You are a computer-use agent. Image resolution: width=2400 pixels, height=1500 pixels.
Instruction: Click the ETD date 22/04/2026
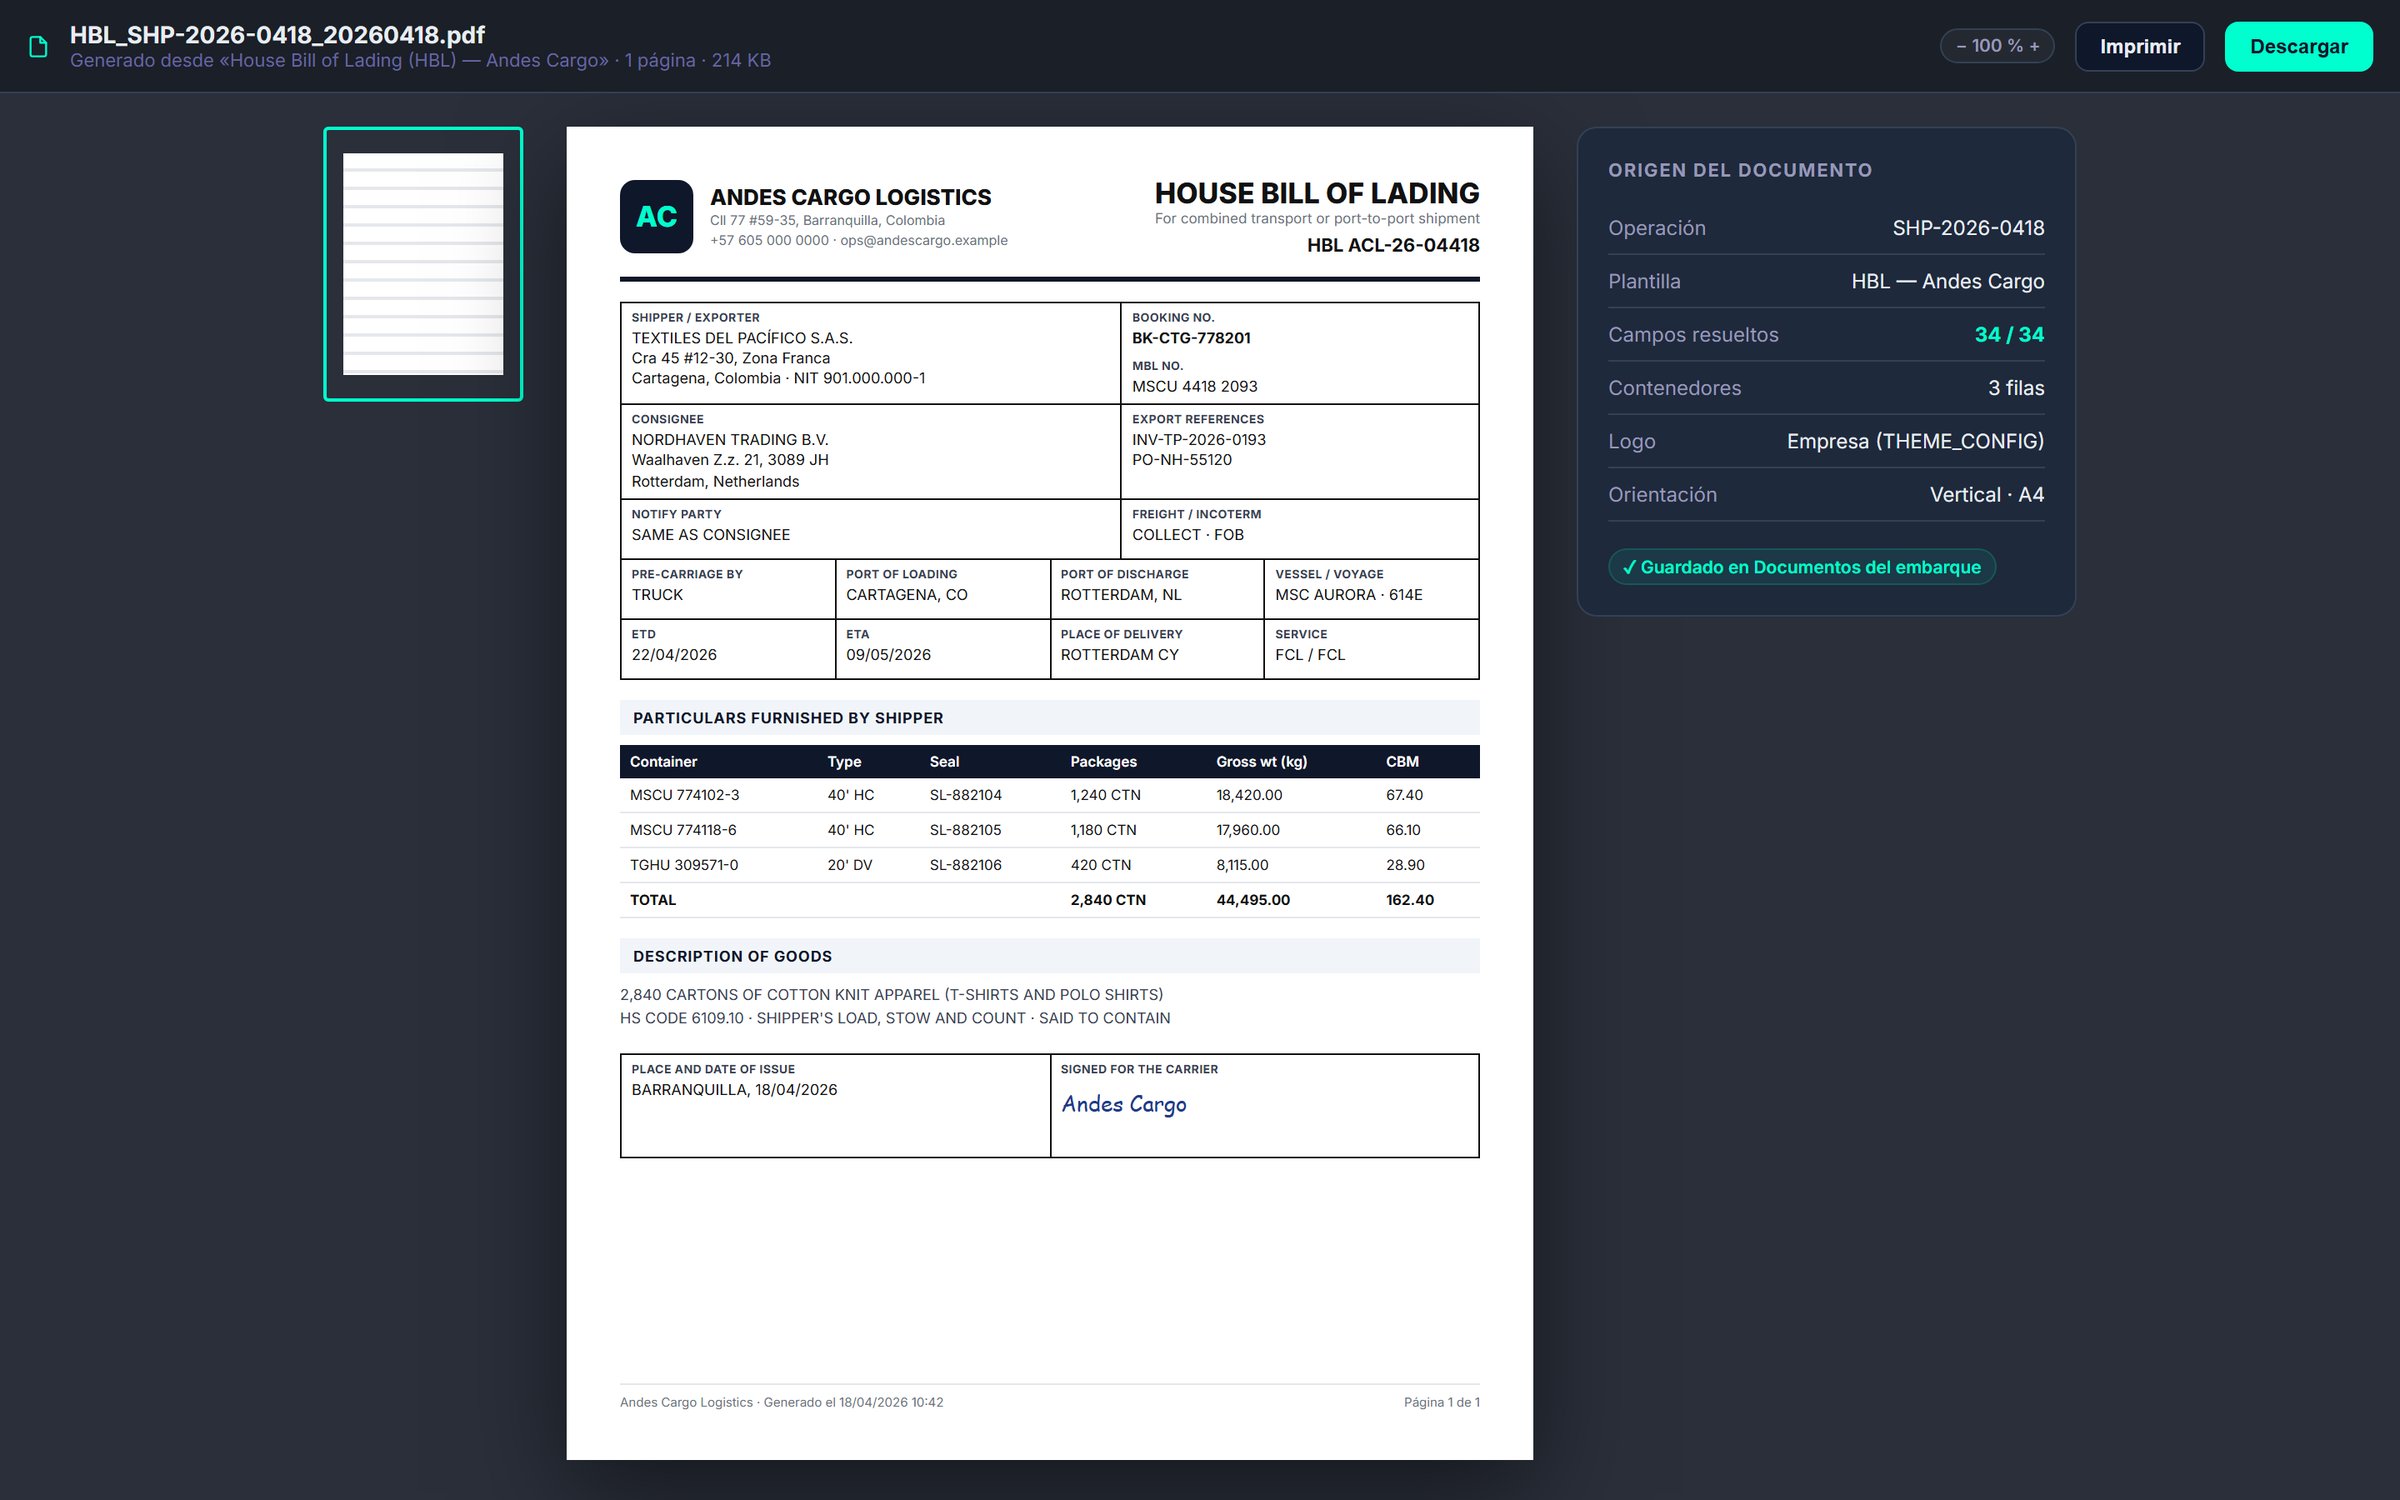point(674,655)
